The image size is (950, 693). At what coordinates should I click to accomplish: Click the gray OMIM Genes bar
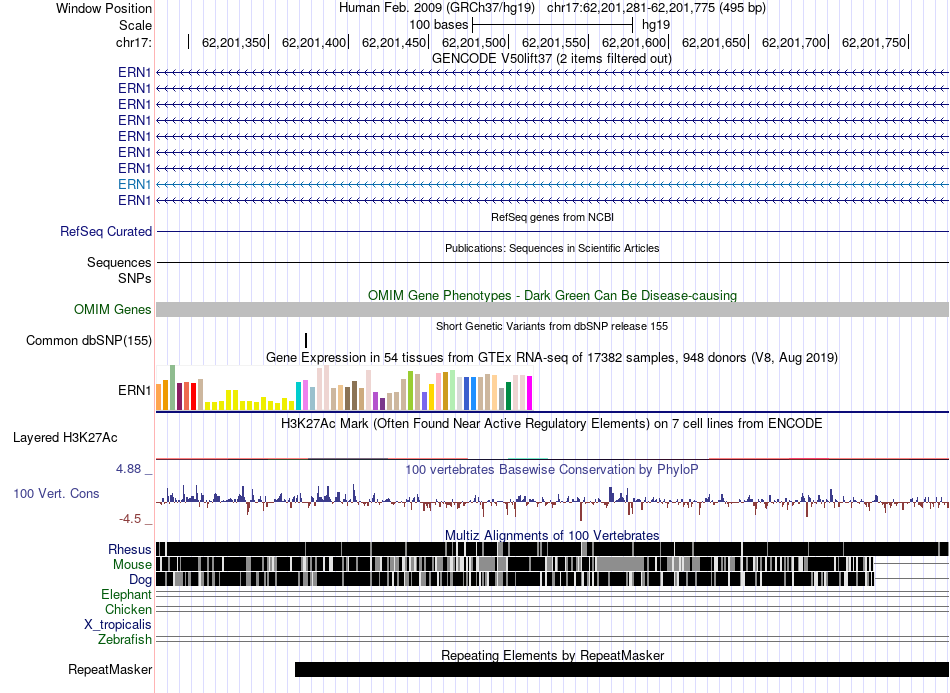coord(553,310)
